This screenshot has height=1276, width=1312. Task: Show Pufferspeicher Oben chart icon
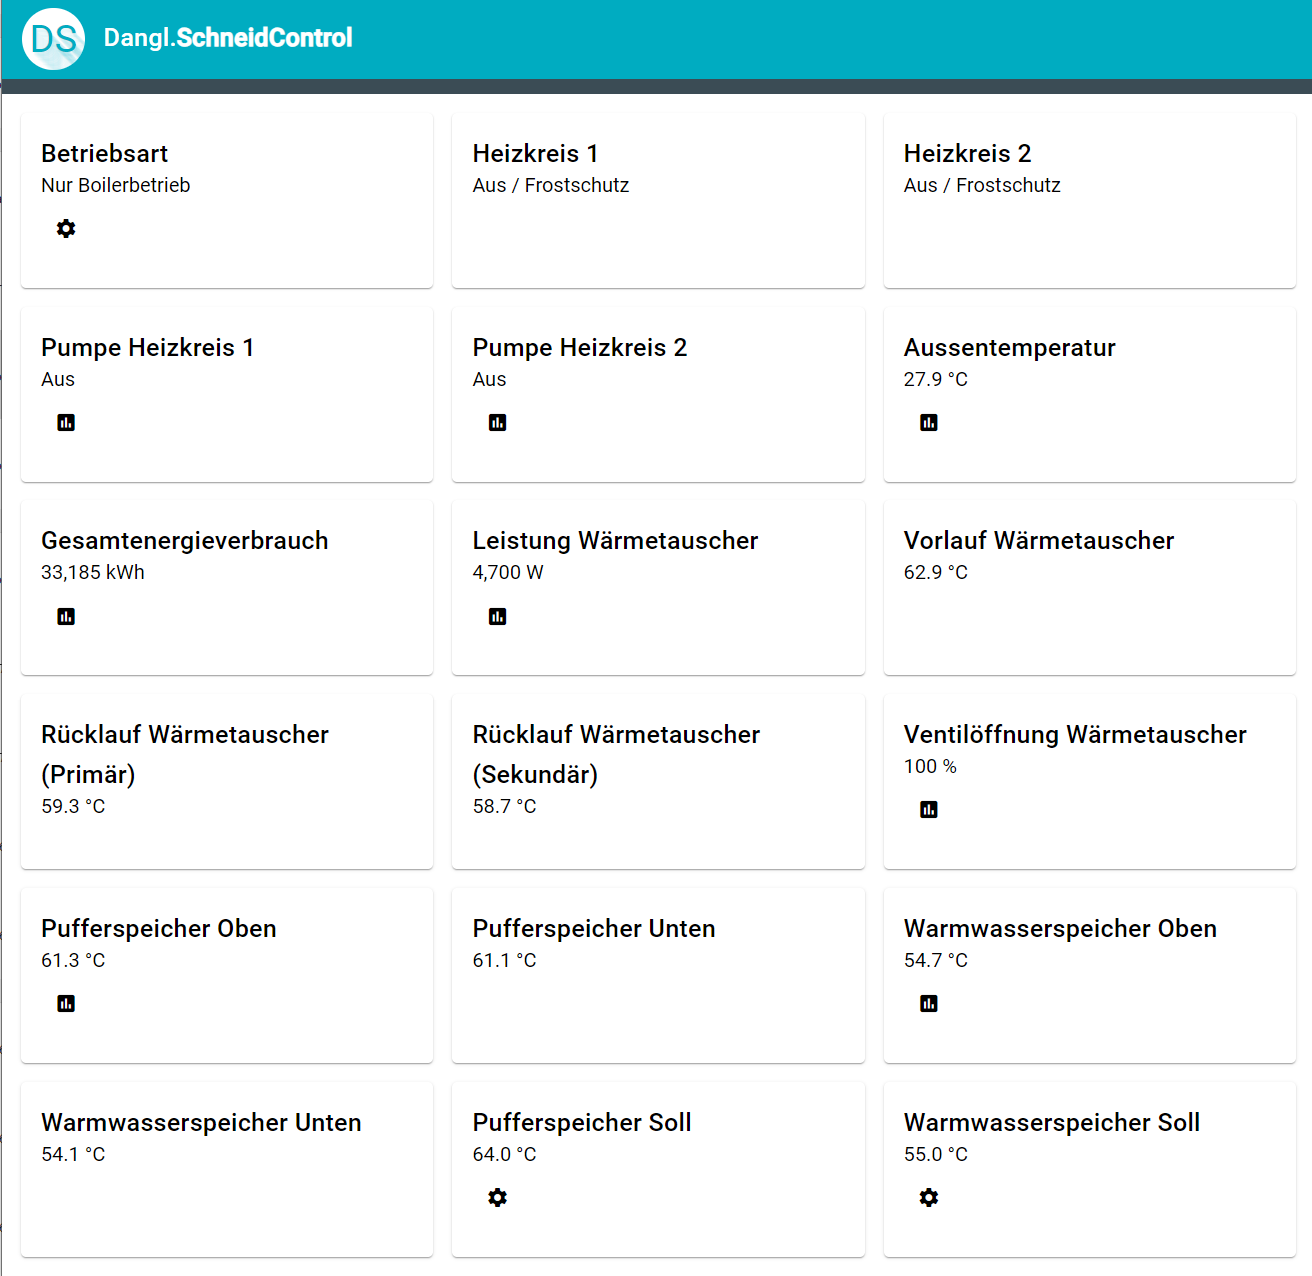pyautogui.click(x=66, y=1004)
